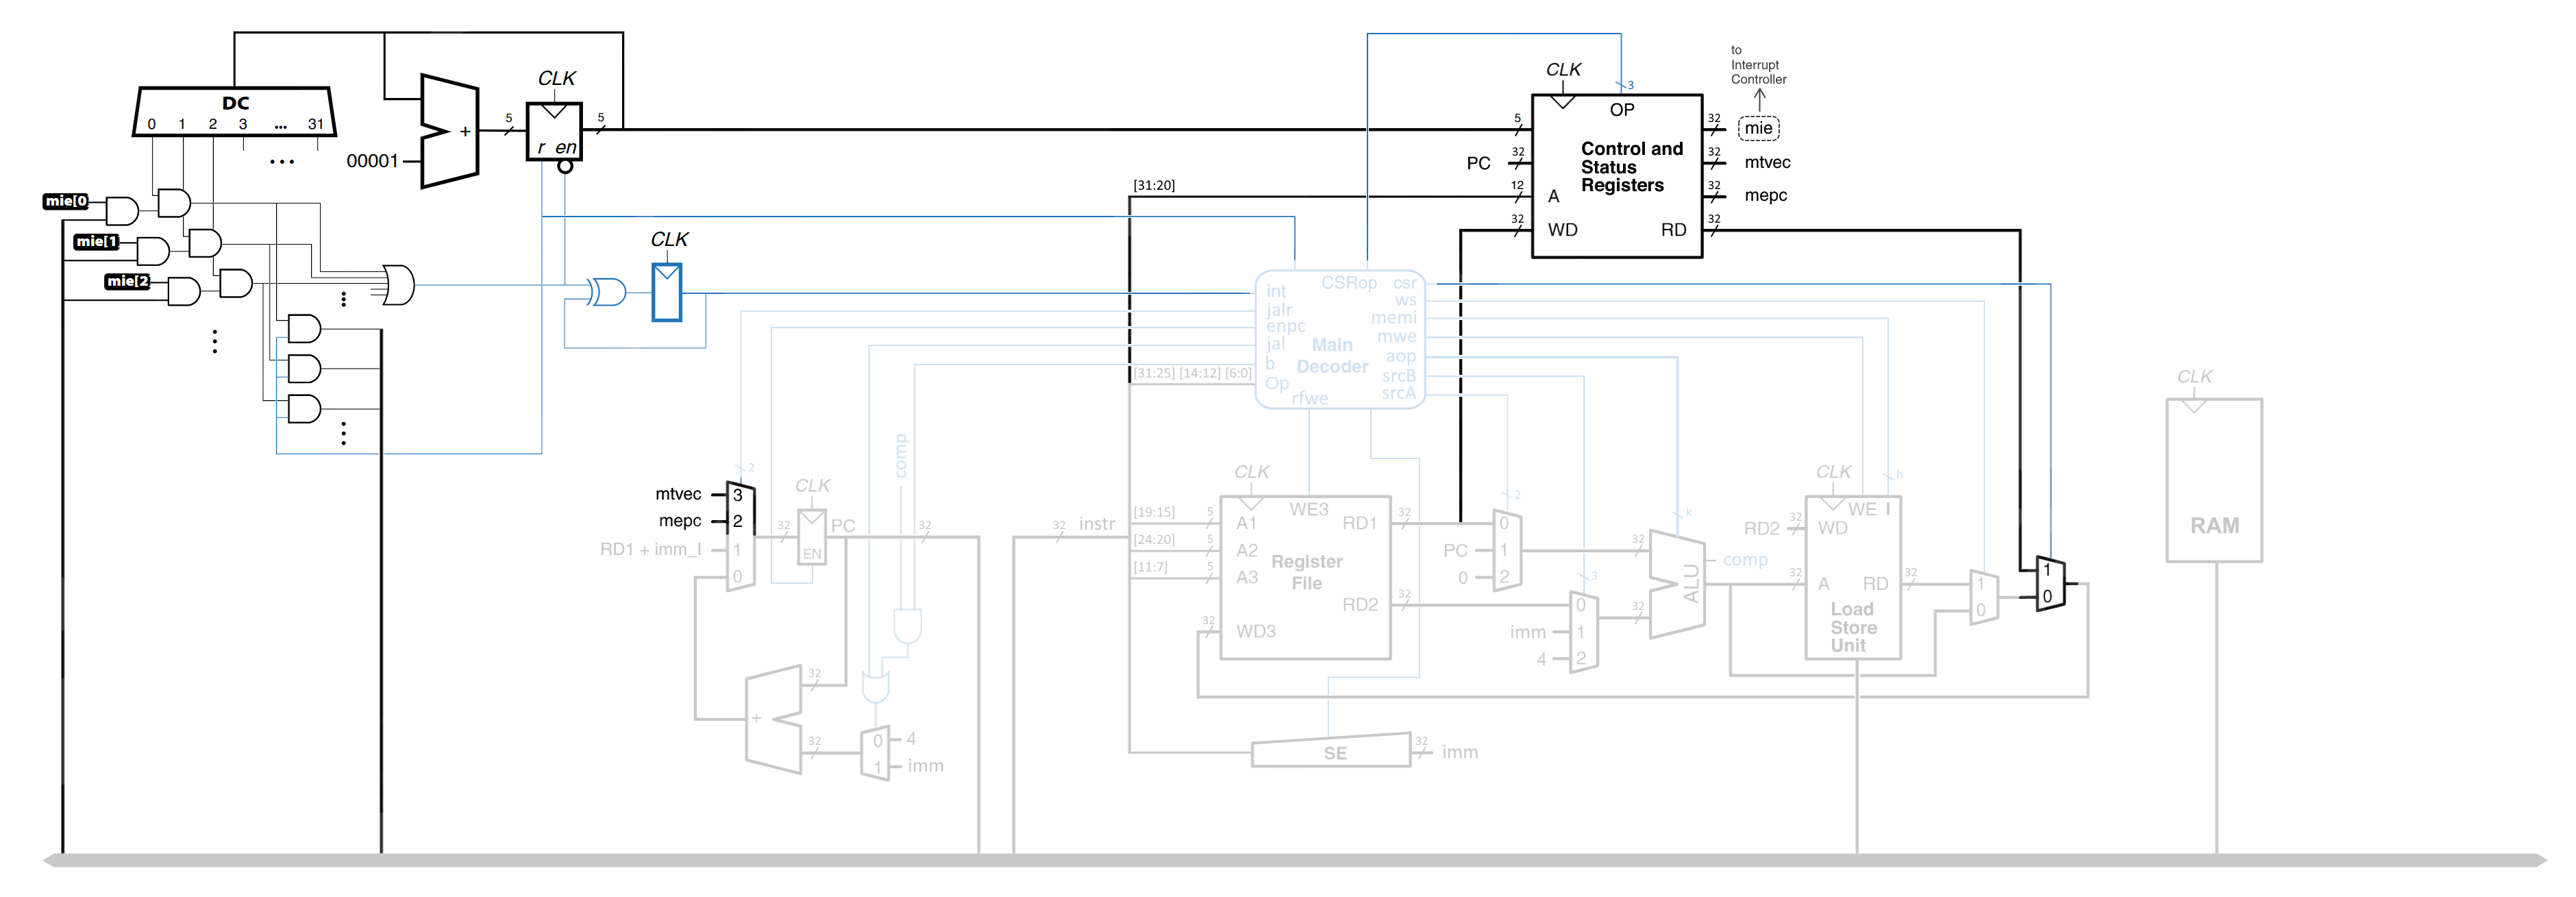This screenshot has height=897, width=2576.
Task: Click the Control and Status Registers block
Action: click(x=1617, y=176)
